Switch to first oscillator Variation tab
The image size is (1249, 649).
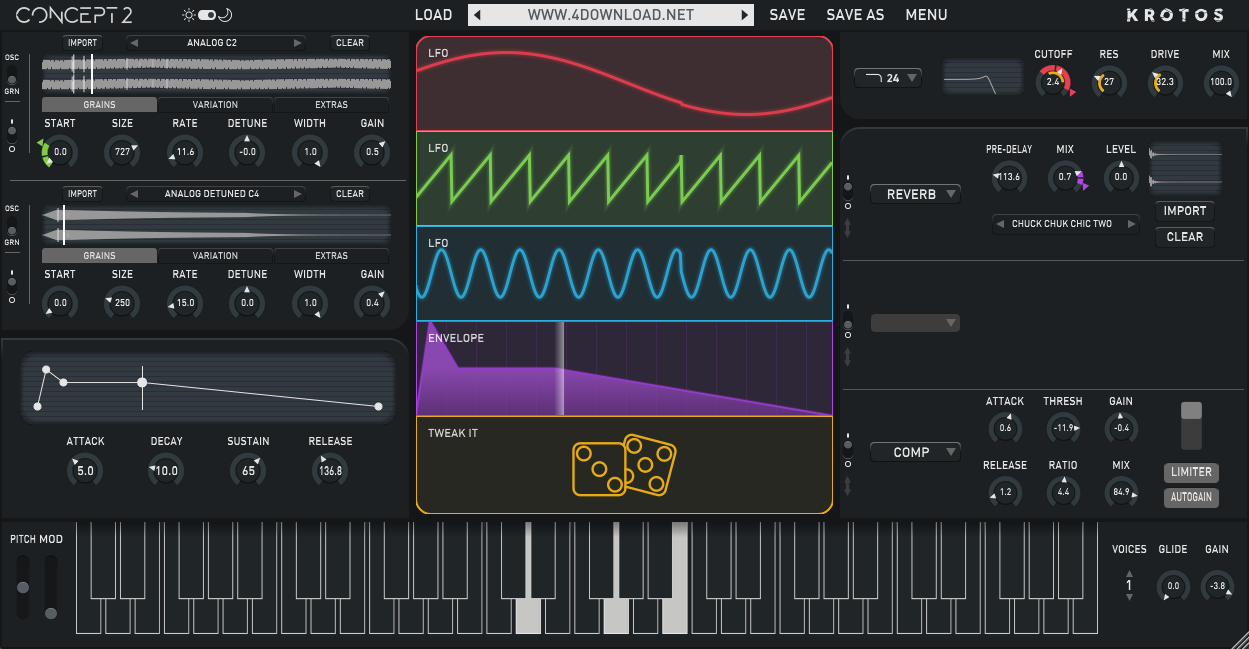pyautogui.click(x=215, y=104)
